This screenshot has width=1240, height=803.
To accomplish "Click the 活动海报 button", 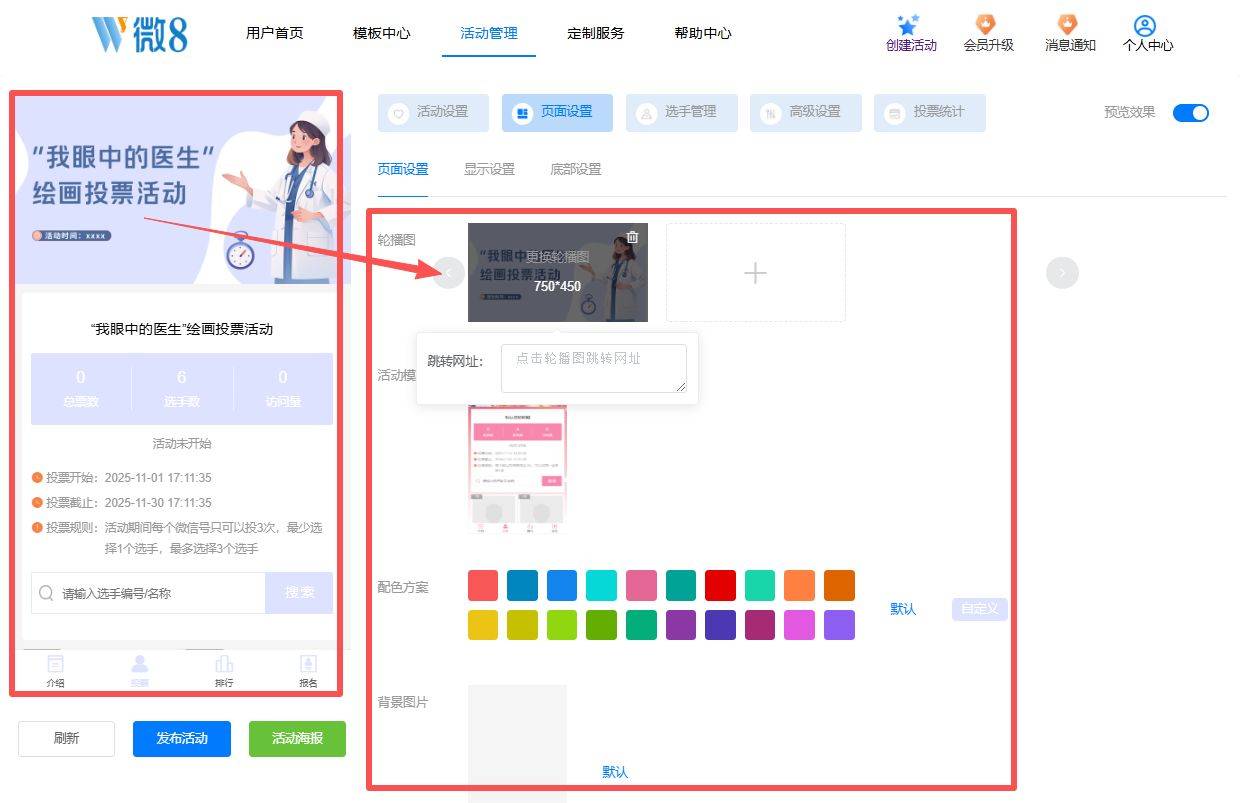I will coord(297,739).
